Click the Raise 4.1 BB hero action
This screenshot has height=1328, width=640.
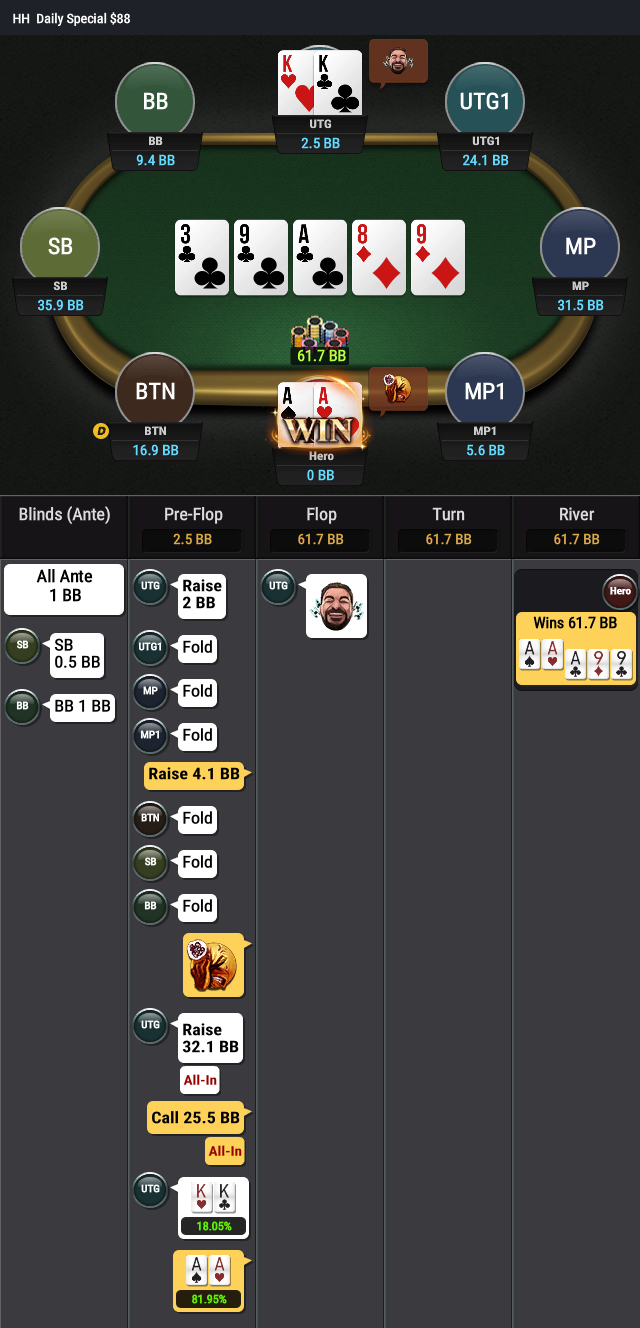[x=196, y=774]
